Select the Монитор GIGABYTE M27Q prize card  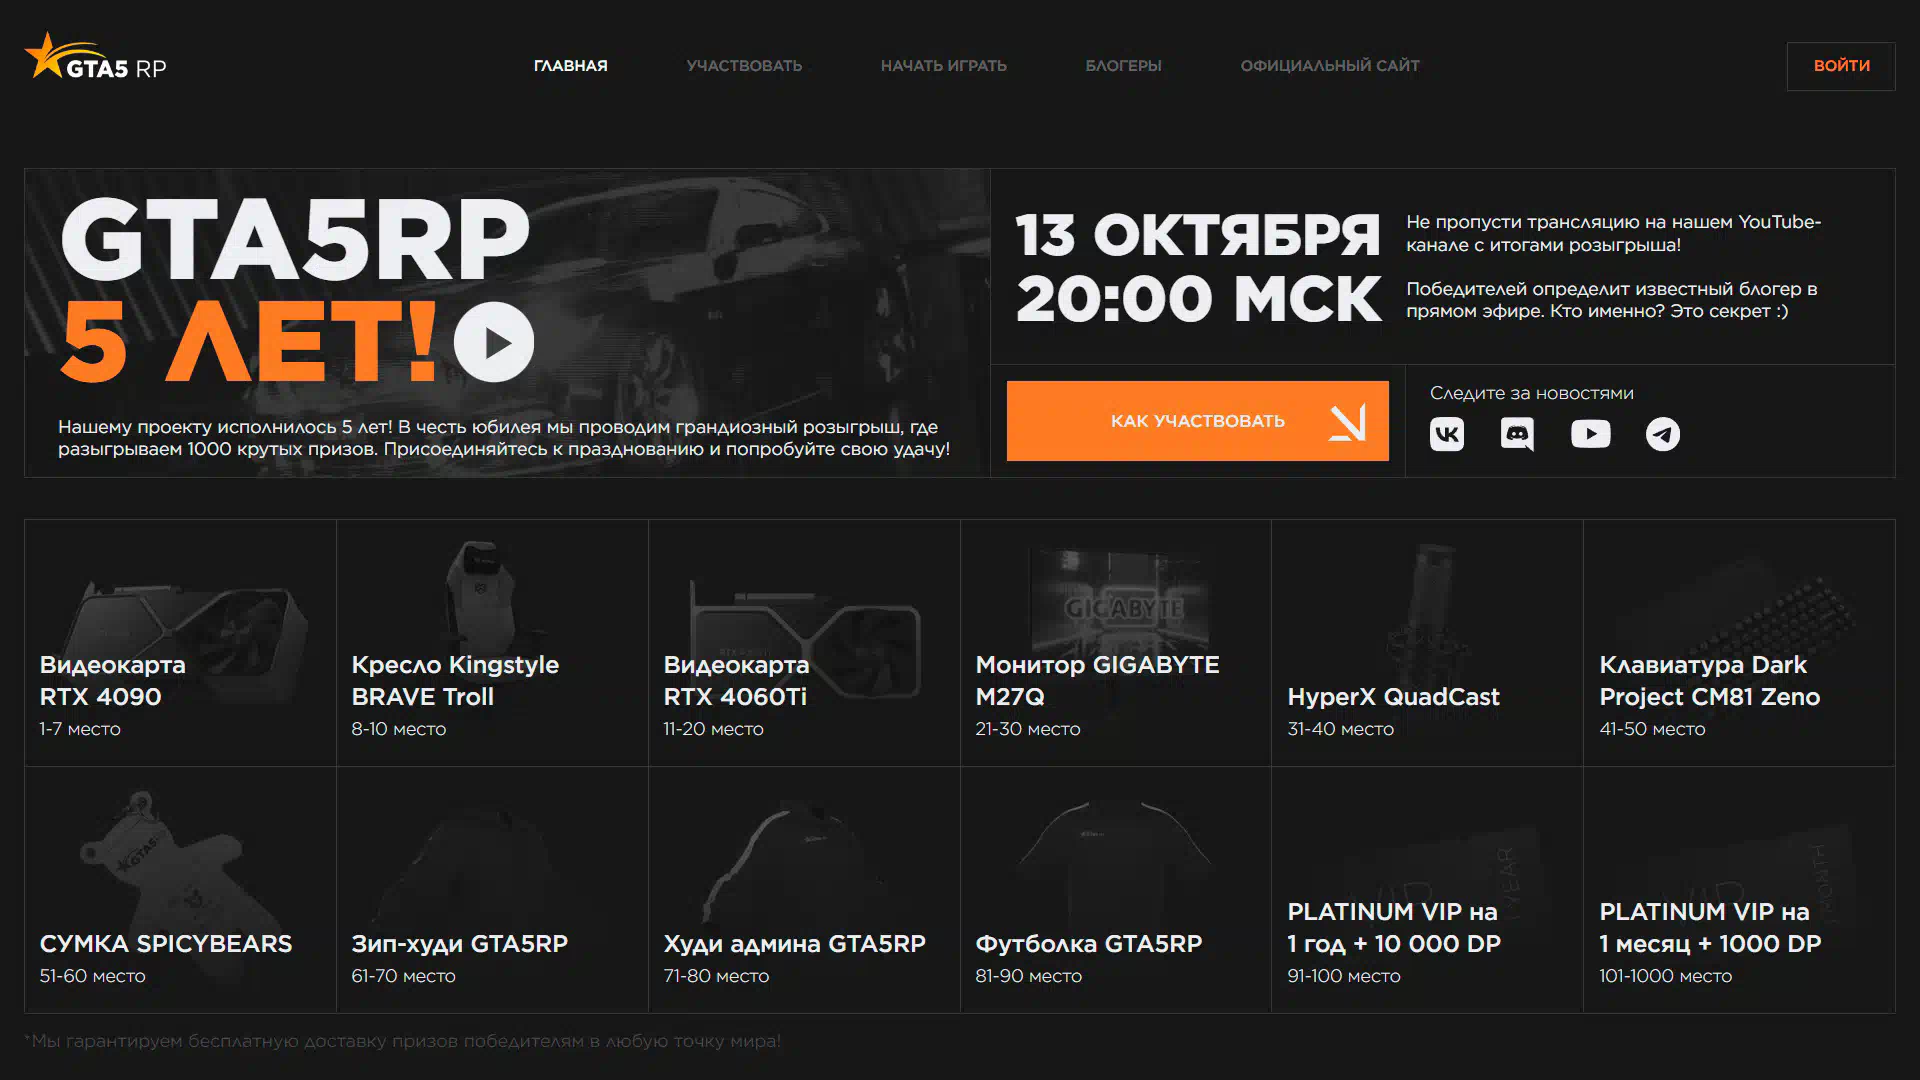tap(1116, 643)
